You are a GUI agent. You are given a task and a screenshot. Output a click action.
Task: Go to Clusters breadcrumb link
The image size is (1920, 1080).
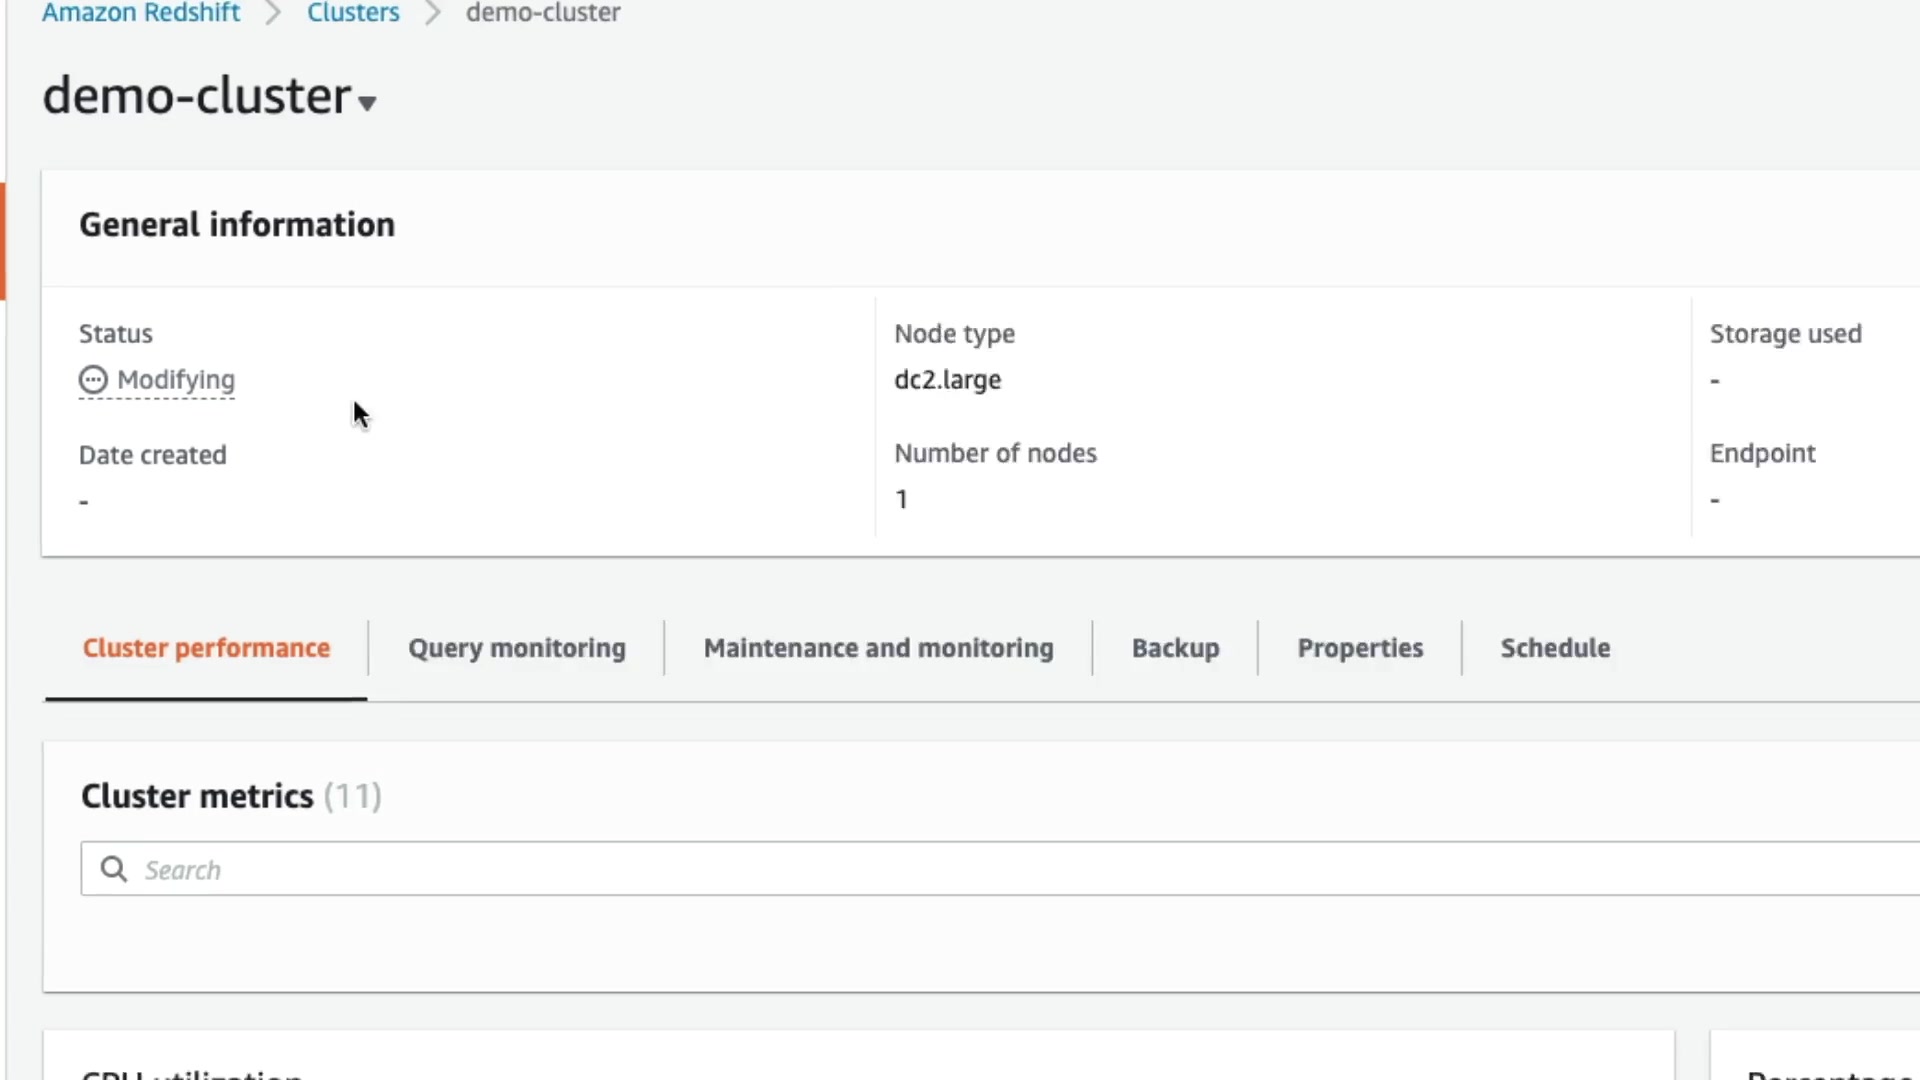pyautogui.click(x=353, y=13)
